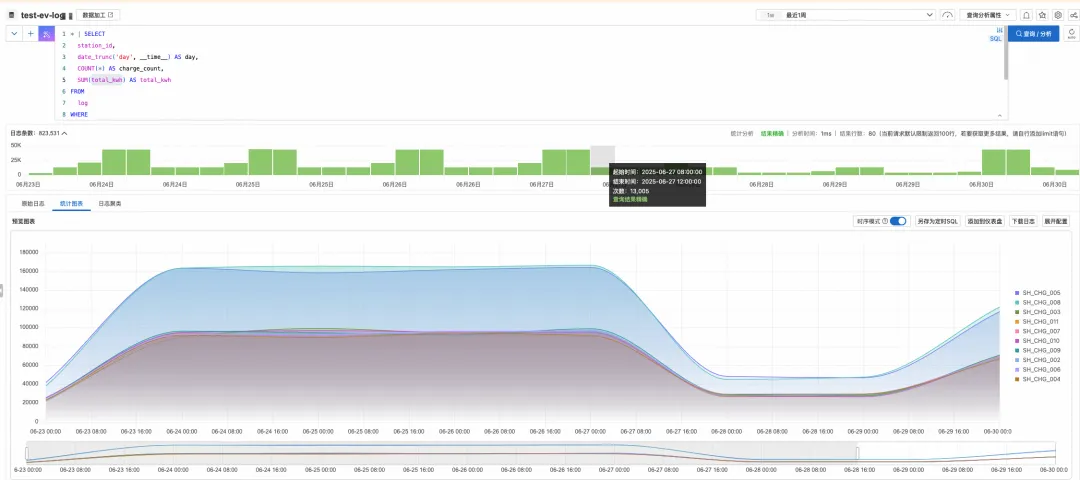Click inside the SQL query editor at SELECT line
Image resolution: width=1080 pixels, height=480 pixels.
[94, 34]
